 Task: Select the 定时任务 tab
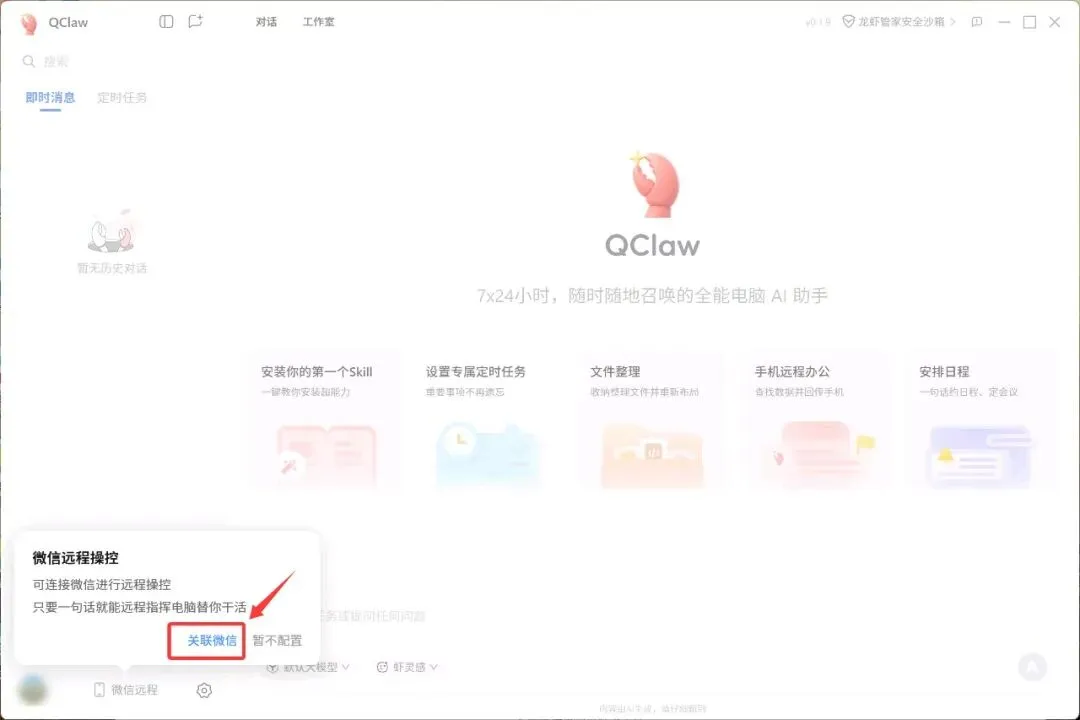[122, 97]
